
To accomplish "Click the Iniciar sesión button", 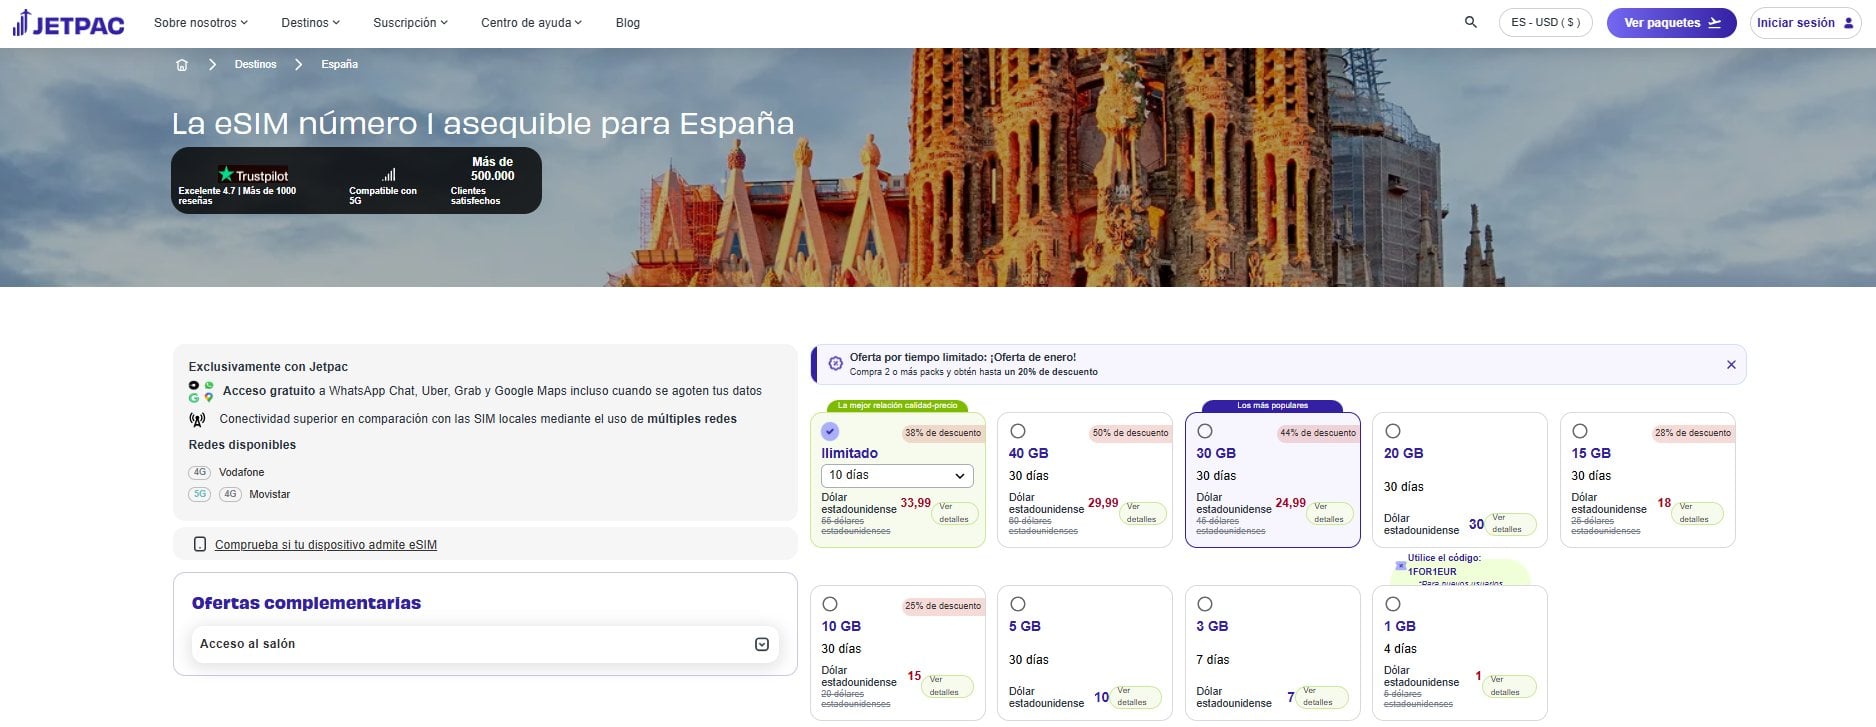I will click(1805, 23).
